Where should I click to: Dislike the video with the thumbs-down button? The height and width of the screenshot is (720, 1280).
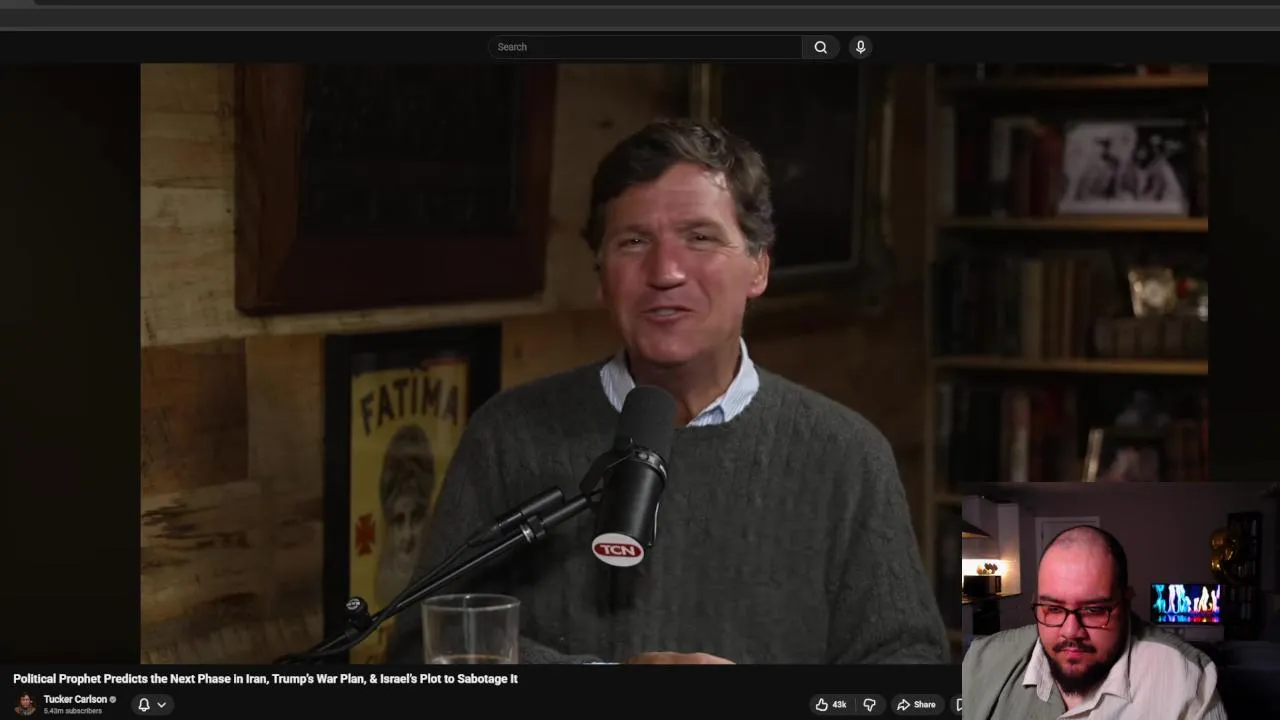pyautogui.click(x=869, y=705)
